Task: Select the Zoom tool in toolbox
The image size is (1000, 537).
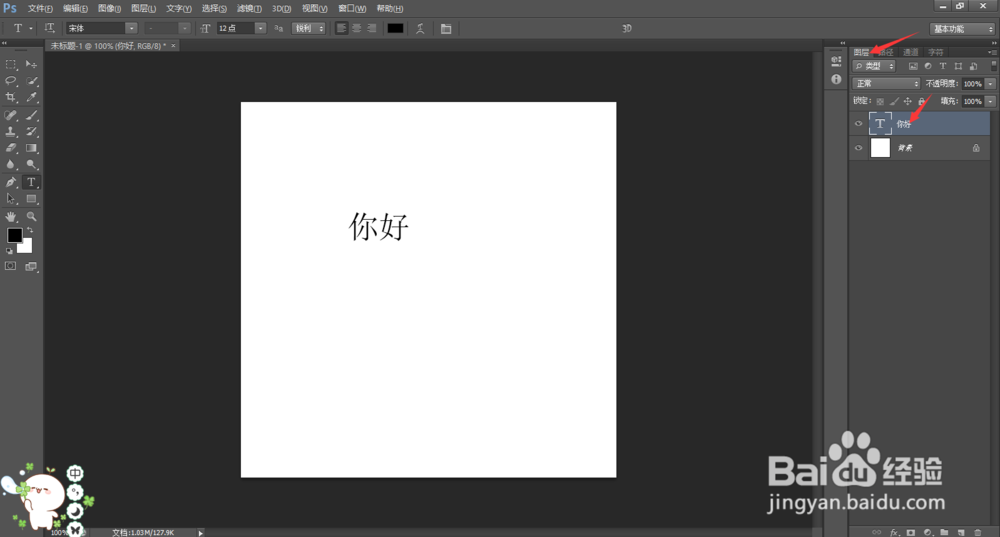Action: [31, 217]
